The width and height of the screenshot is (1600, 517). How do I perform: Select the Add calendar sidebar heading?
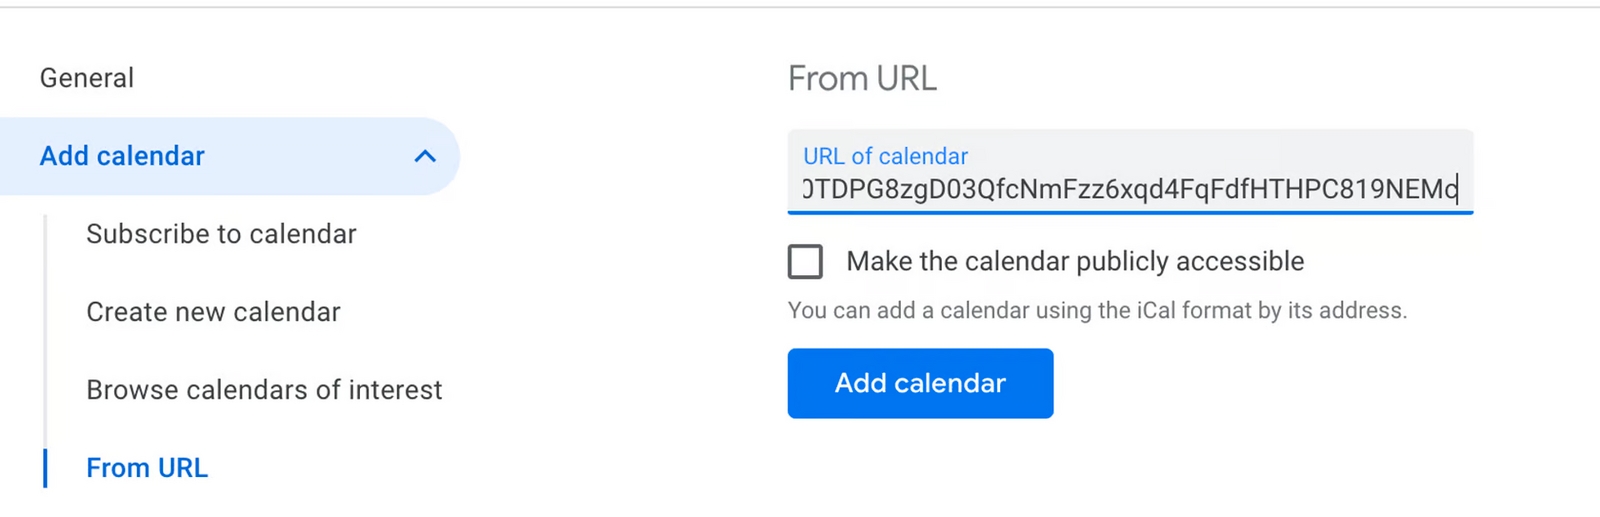pyautogui.click(x=122, y=156)
